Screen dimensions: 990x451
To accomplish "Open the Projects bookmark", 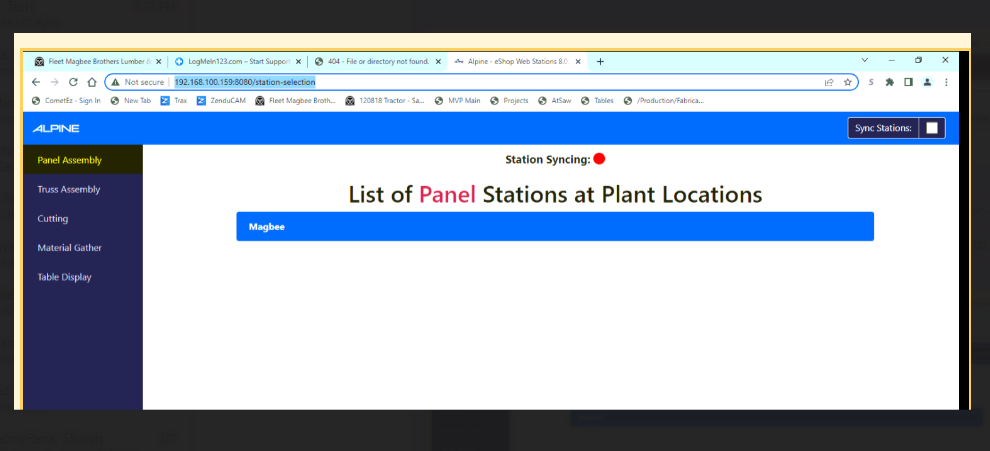I will (510, 100).
